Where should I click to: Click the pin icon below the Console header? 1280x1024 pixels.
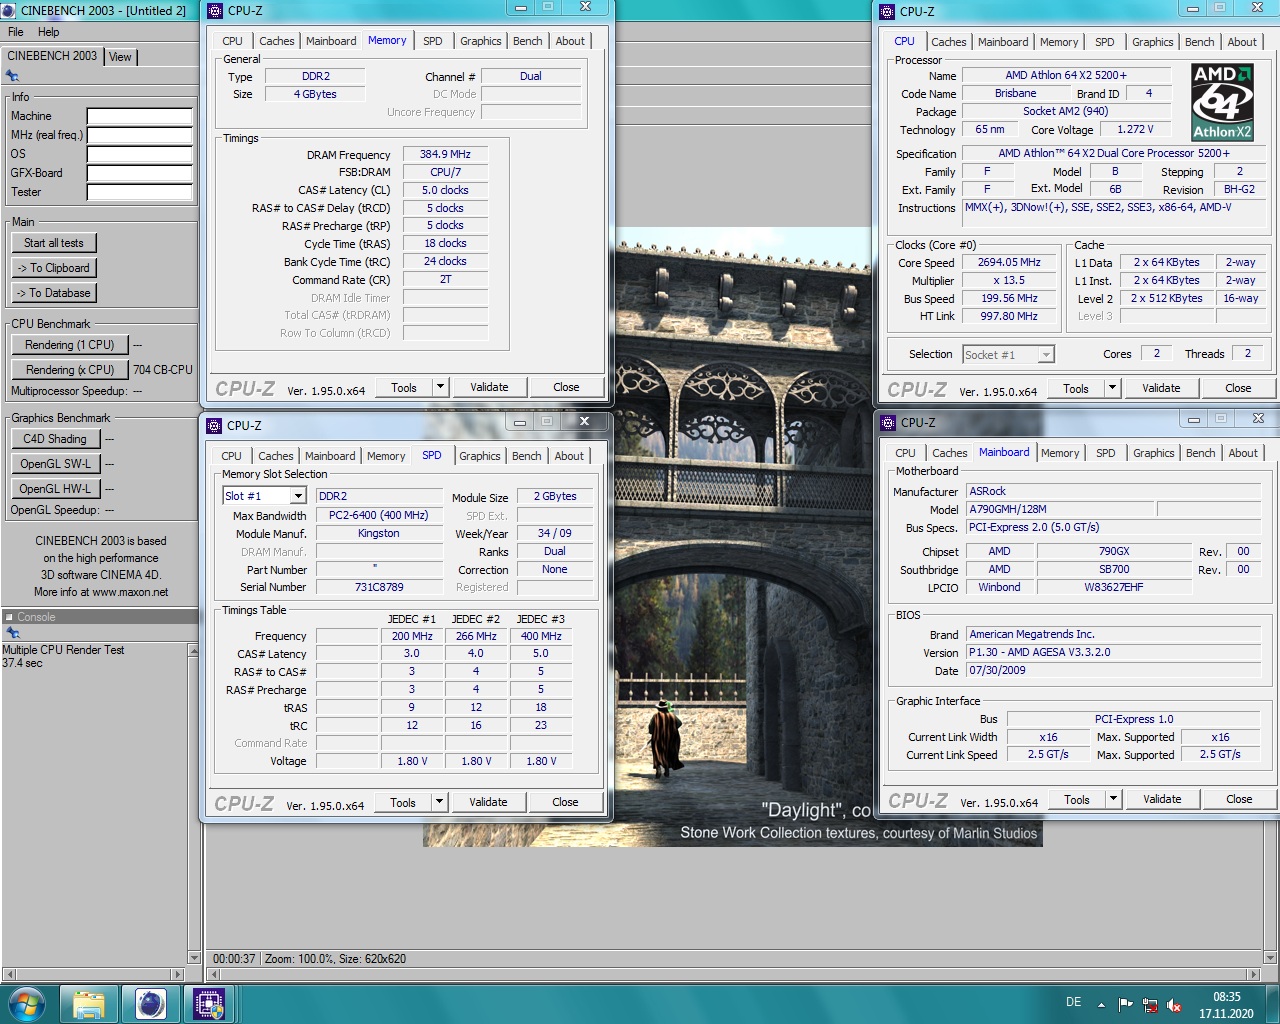pyautogui.click(x=13, y=632)
